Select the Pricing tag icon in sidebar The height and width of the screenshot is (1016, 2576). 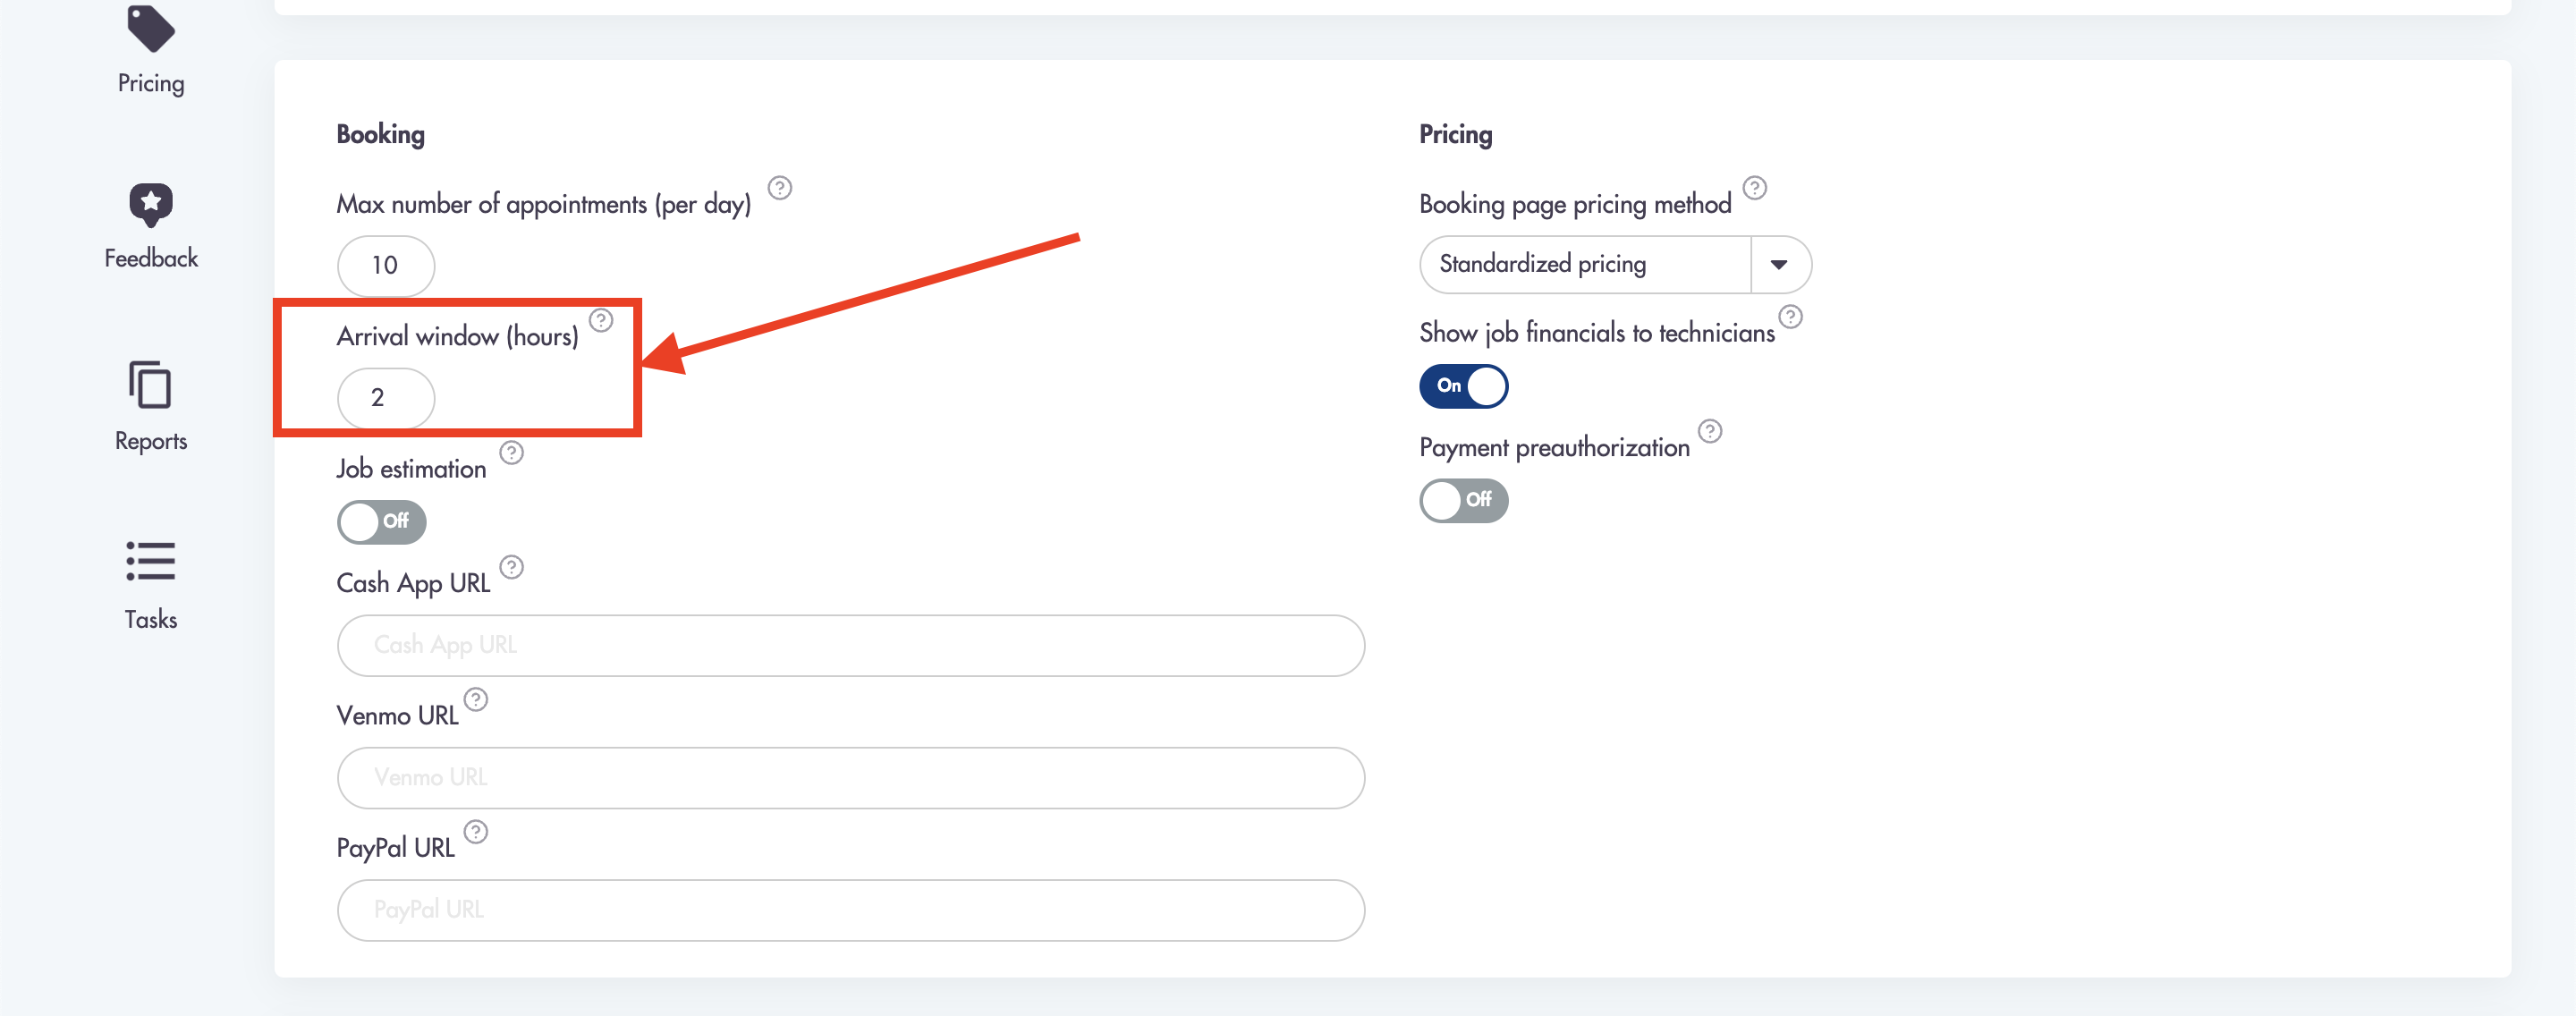149,30
